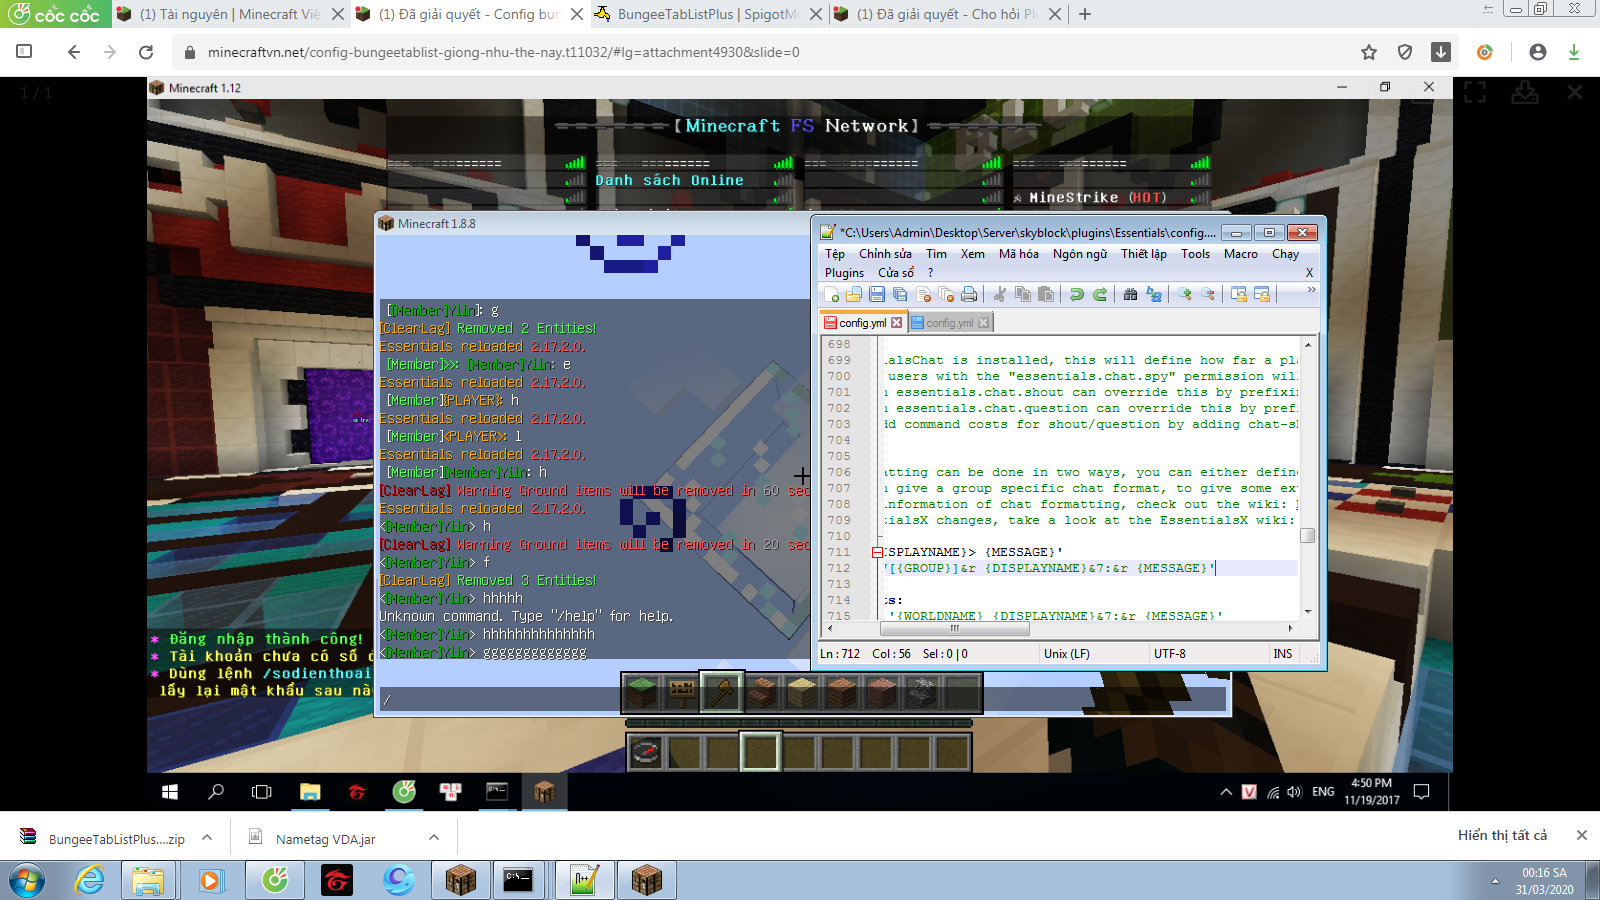
Task: Open options chevron for Nametag VDA.jar download
Action: (434, 837)
